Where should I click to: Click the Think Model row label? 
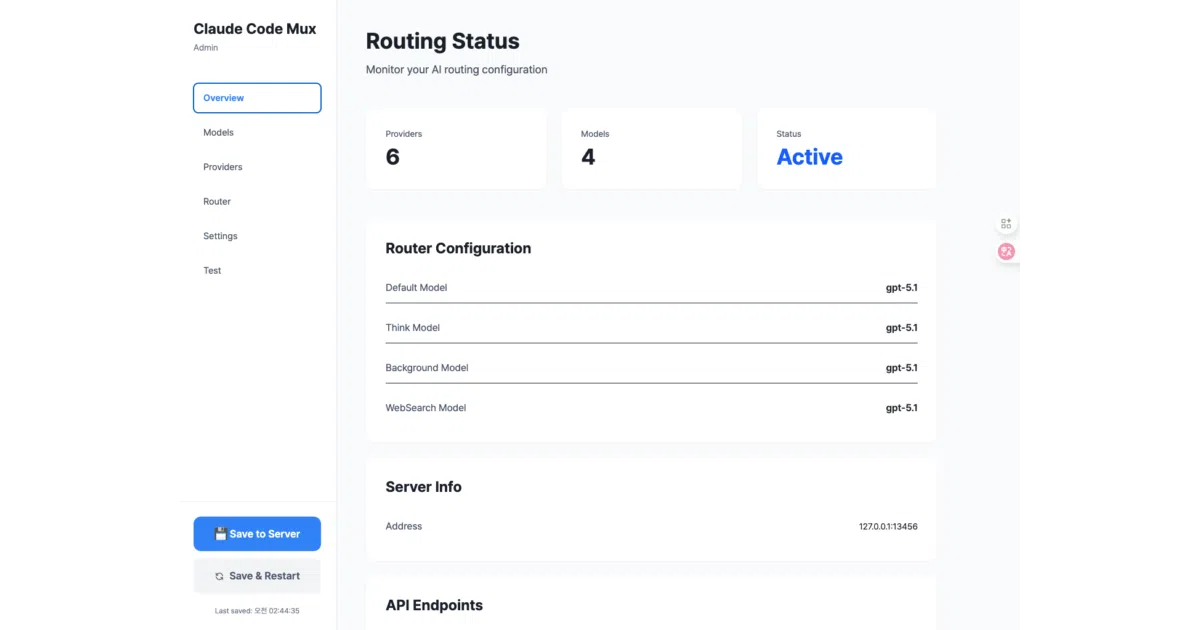[413, 328]
